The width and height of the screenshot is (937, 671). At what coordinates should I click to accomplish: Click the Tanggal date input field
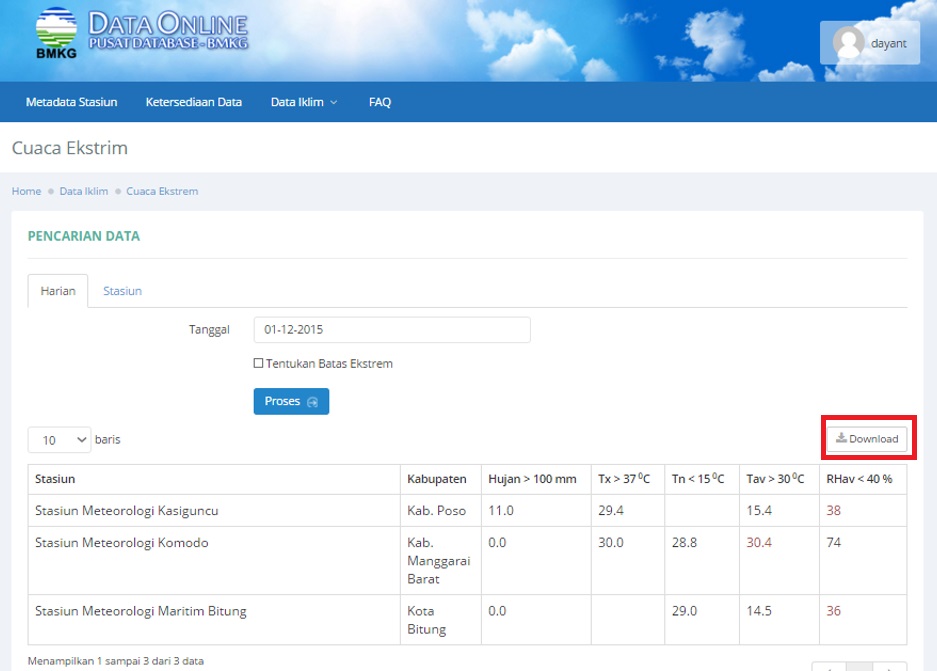point(392,329)
